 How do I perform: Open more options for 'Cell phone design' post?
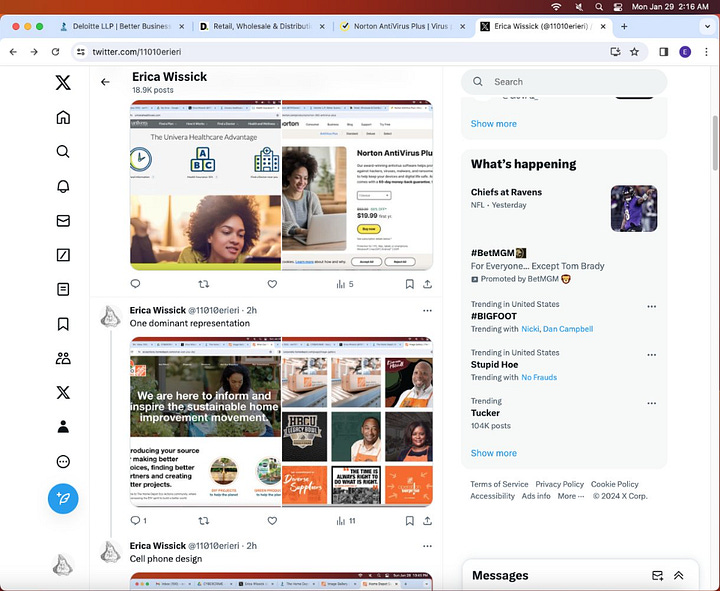click(x=428, y=546)
